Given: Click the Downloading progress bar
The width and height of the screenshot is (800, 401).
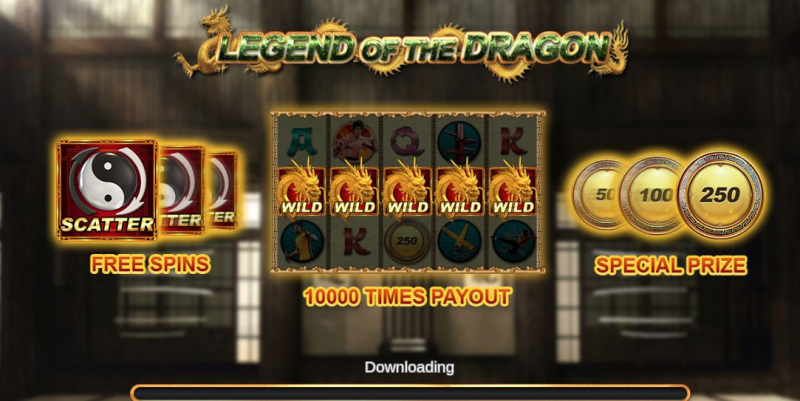Looking at the screenshot, I should (x=410, y=393).
